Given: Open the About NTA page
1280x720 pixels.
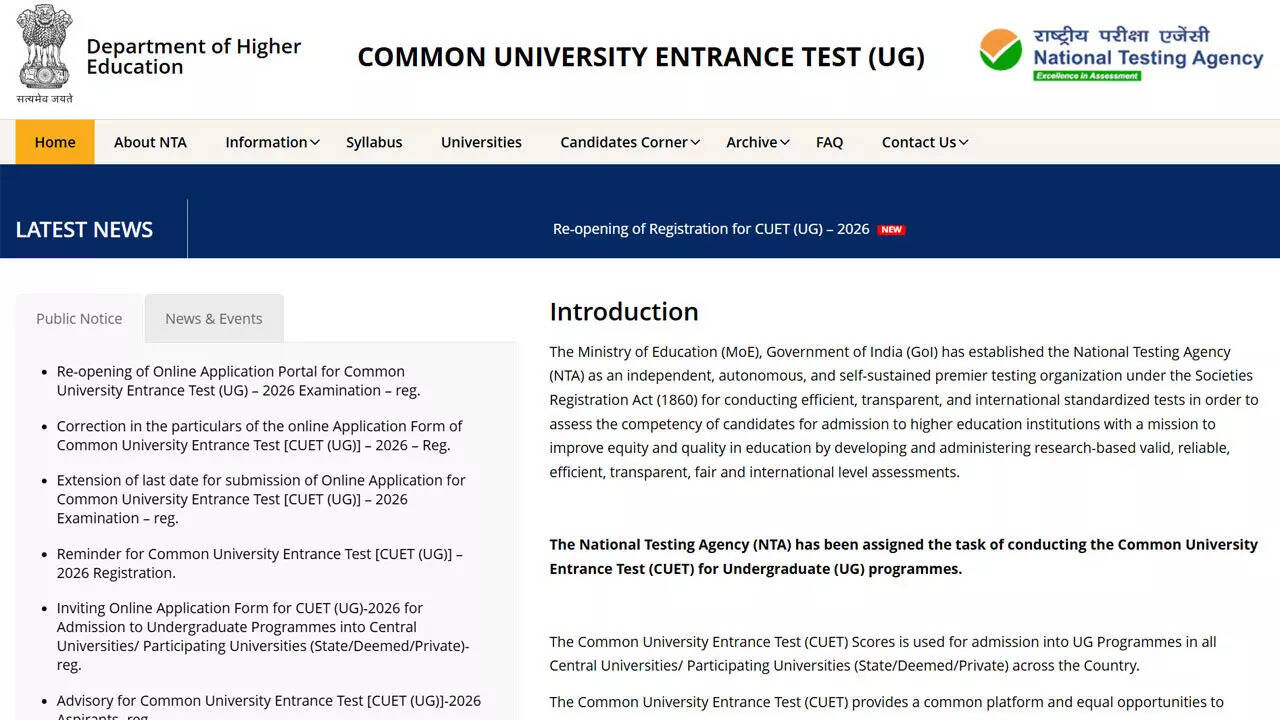Looking at the screenshot, I should pos(149,142).
